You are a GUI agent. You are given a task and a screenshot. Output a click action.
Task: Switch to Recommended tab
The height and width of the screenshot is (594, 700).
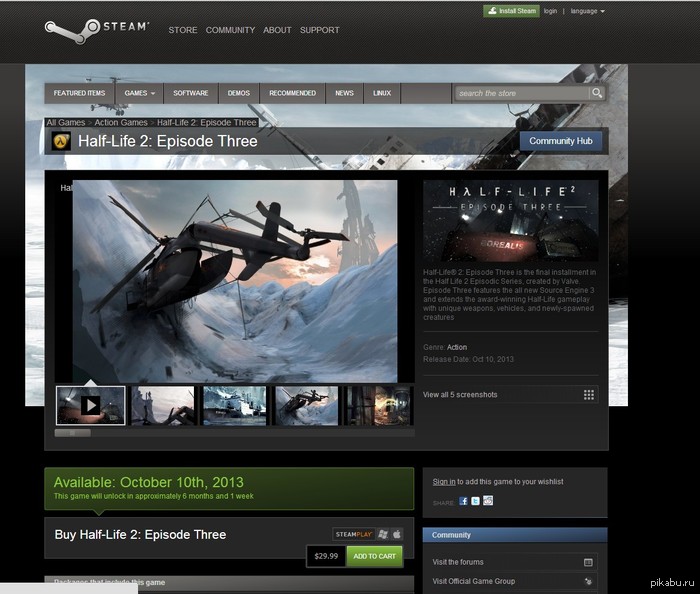pos(292,93)
